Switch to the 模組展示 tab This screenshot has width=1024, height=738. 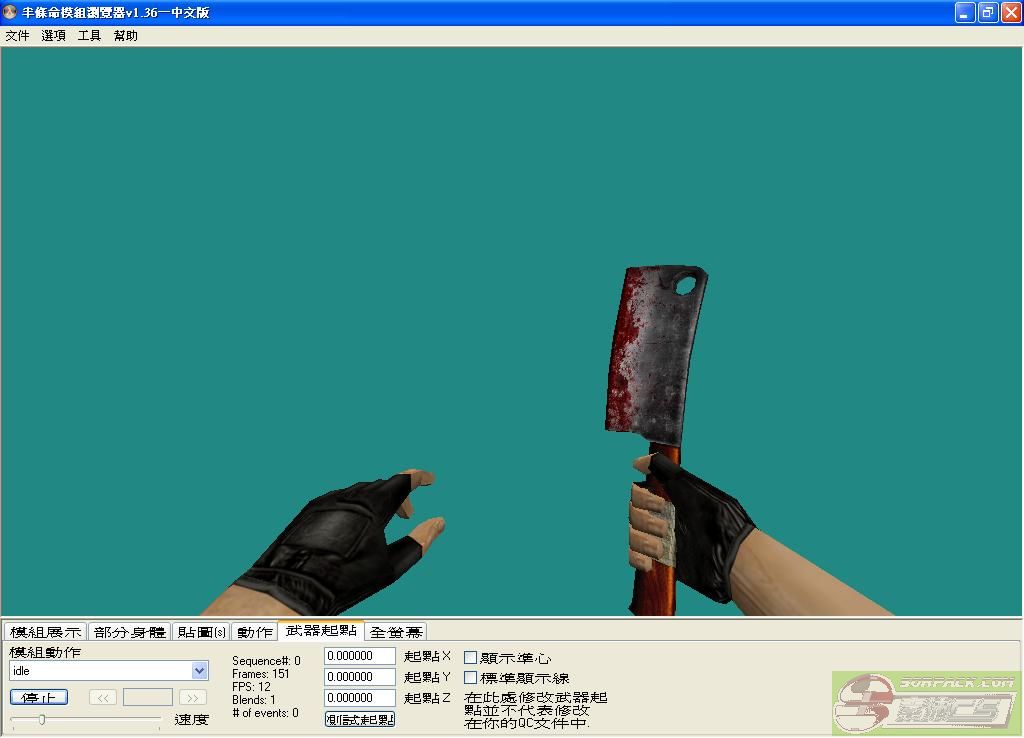[45, 632]
